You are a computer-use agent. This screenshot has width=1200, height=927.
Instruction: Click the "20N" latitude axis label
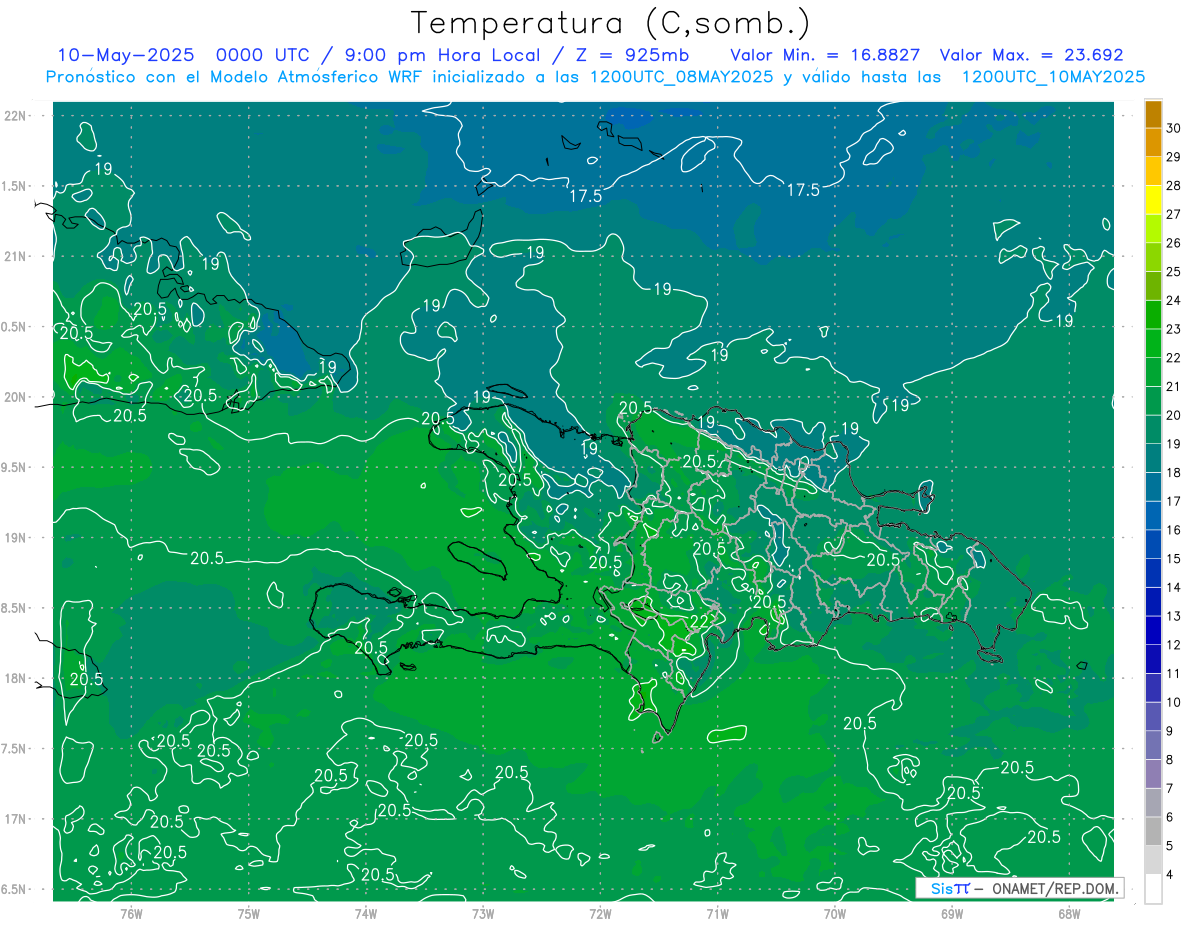tap(16, 397)
